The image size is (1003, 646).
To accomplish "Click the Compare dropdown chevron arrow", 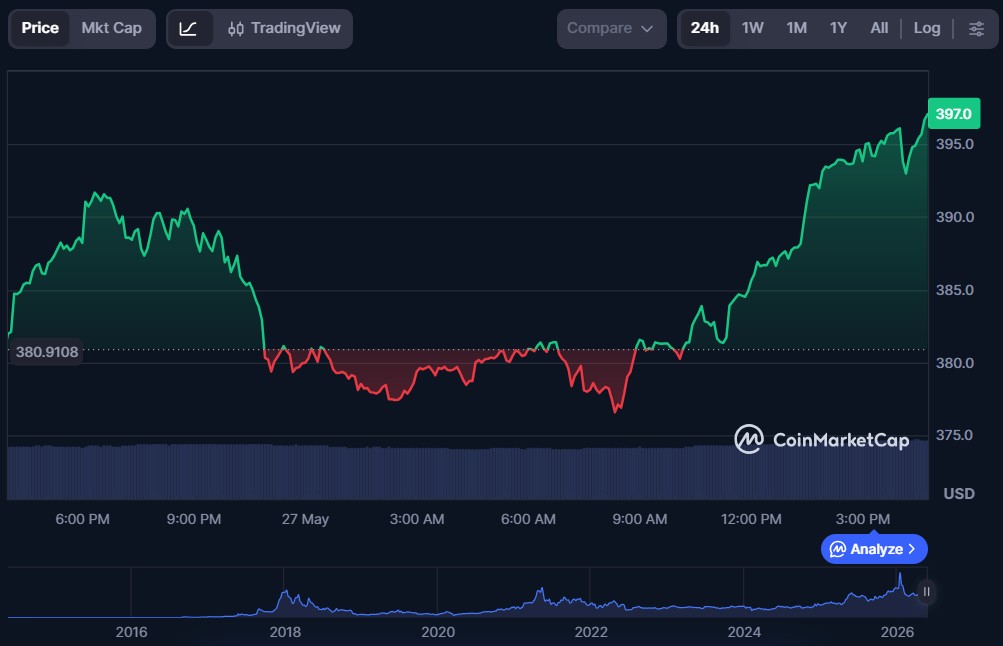I will click(647, 29).
